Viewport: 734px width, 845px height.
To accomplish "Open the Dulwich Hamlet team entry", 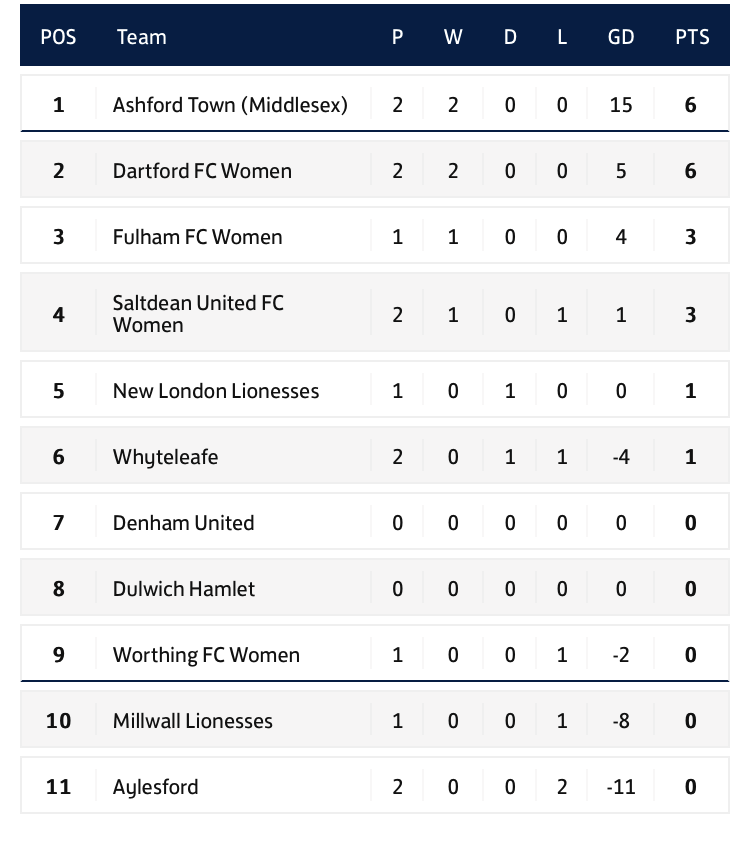I will point(184,589).
